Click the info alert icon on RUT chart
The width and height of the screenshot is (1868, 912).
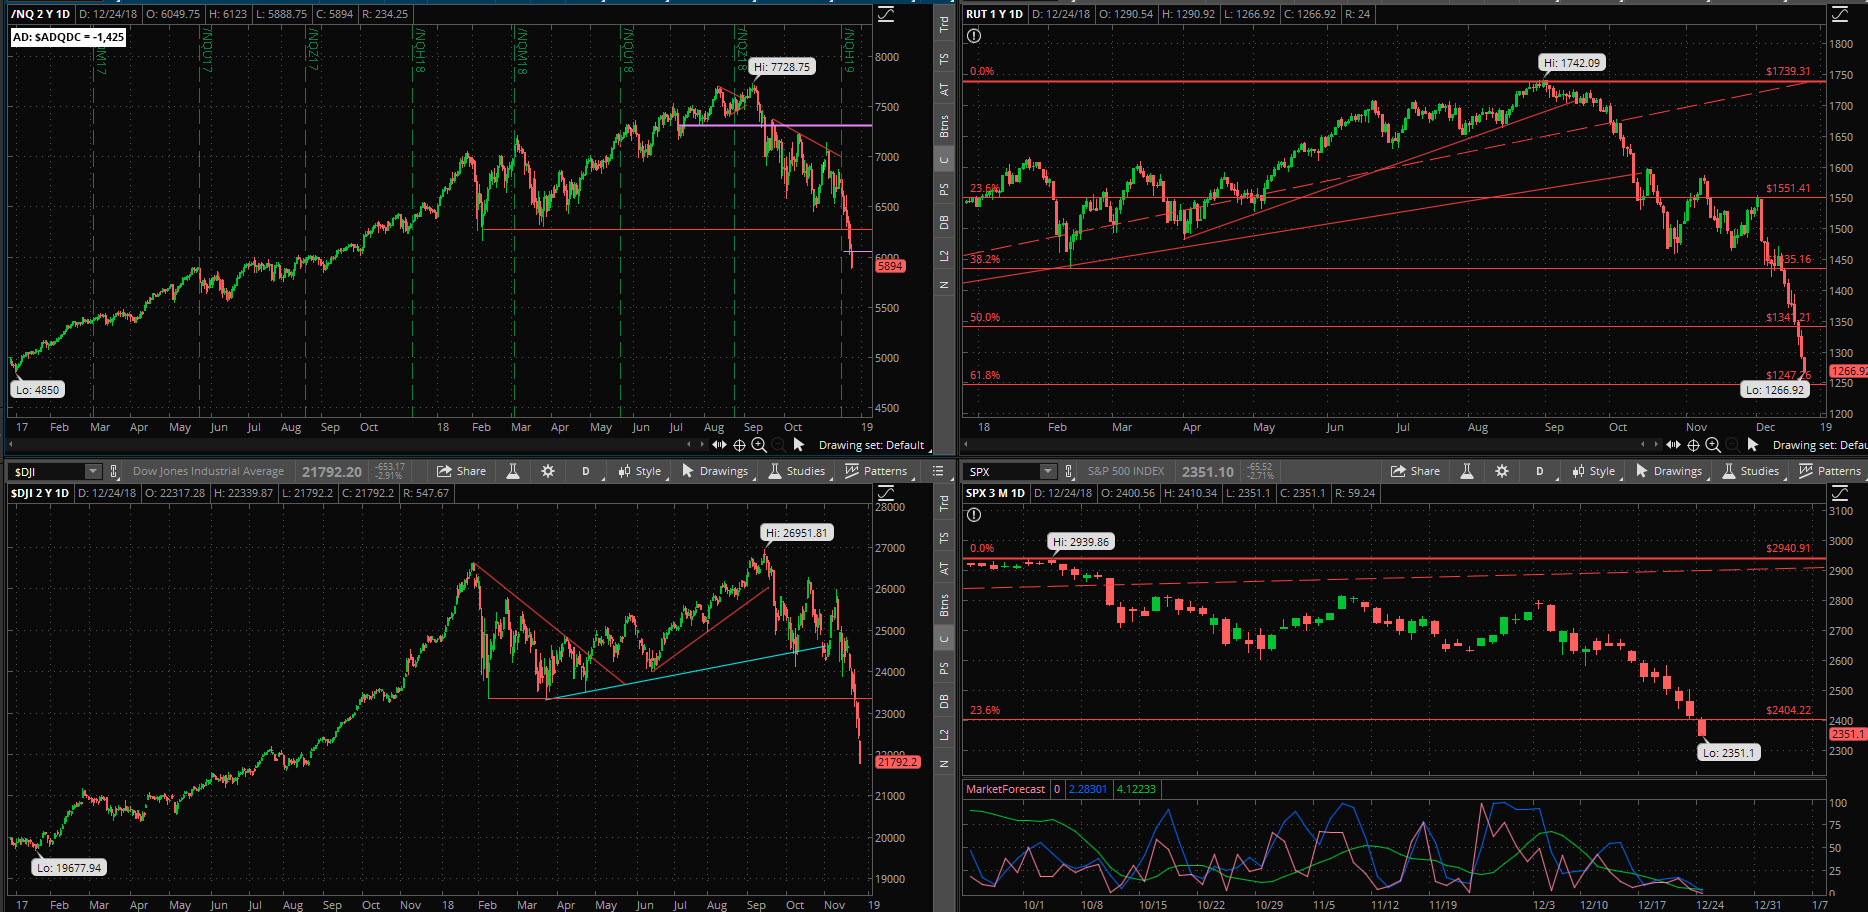(x=974, y=36)
